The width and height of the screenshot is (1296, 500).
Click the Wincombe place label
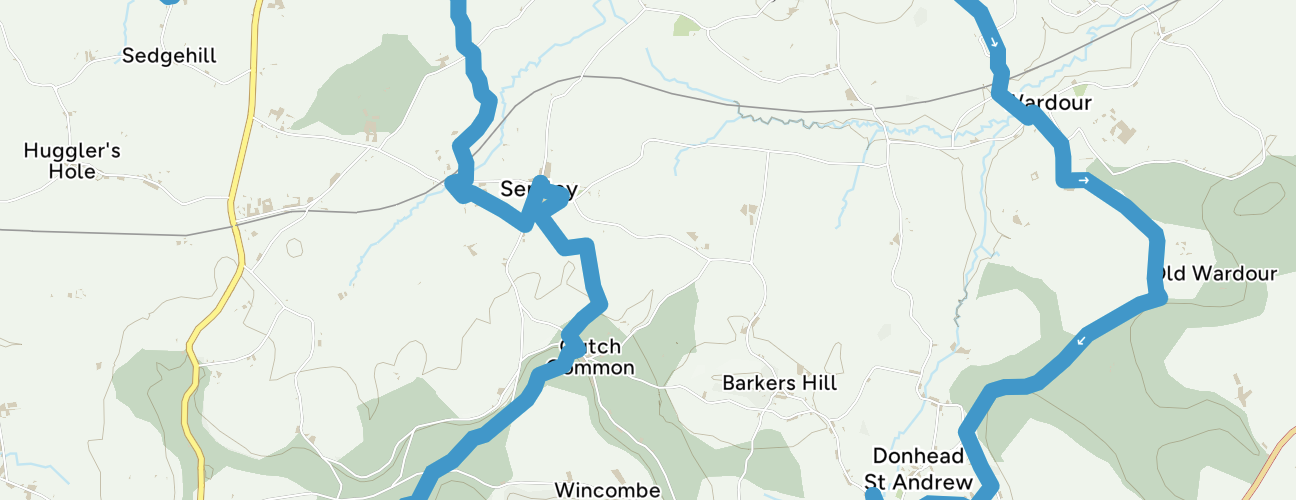point(607,490)
